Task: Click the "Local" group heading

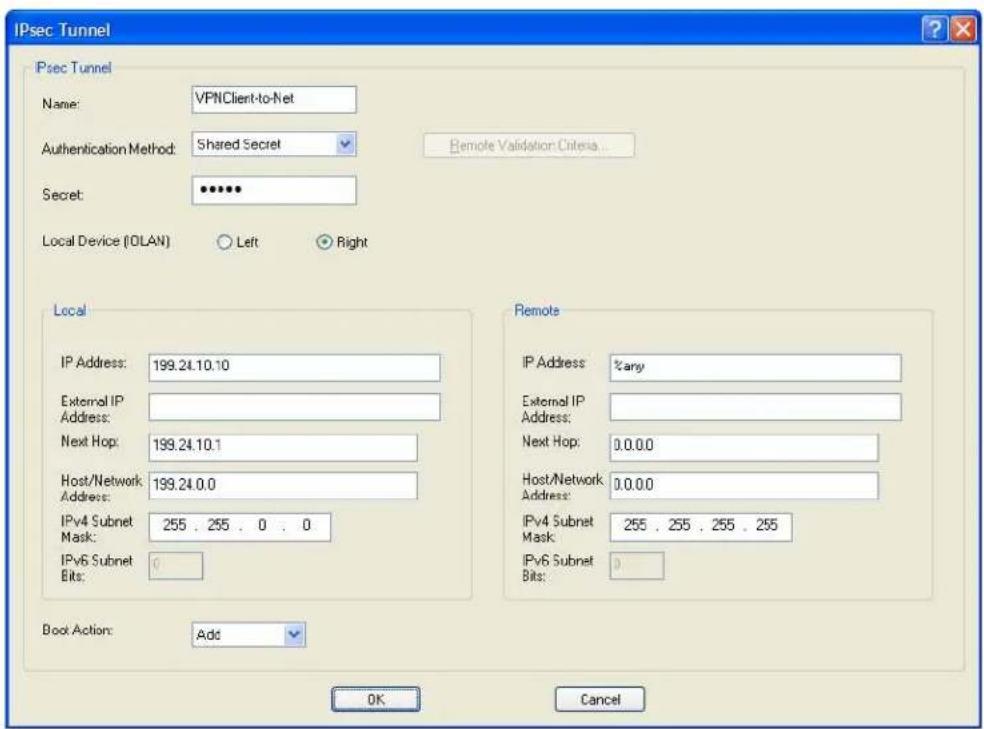Action: click(x=70, y=311)
